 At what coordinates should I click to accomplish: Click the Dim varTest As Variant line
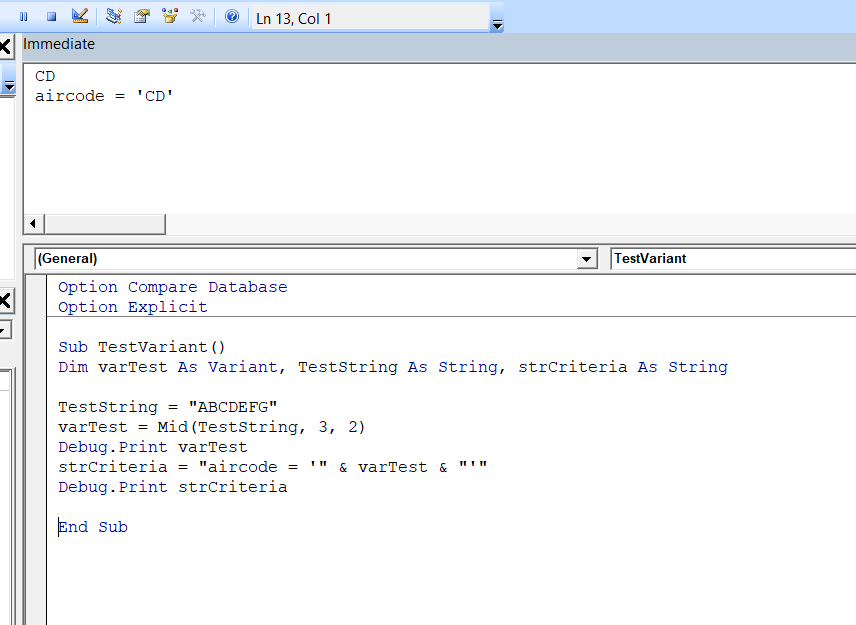pyautogui.click(x=393, y=367)
